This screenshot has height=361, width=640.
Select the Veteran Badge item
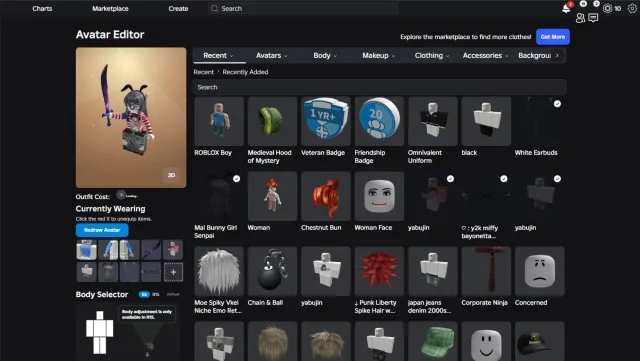(326, 121)
